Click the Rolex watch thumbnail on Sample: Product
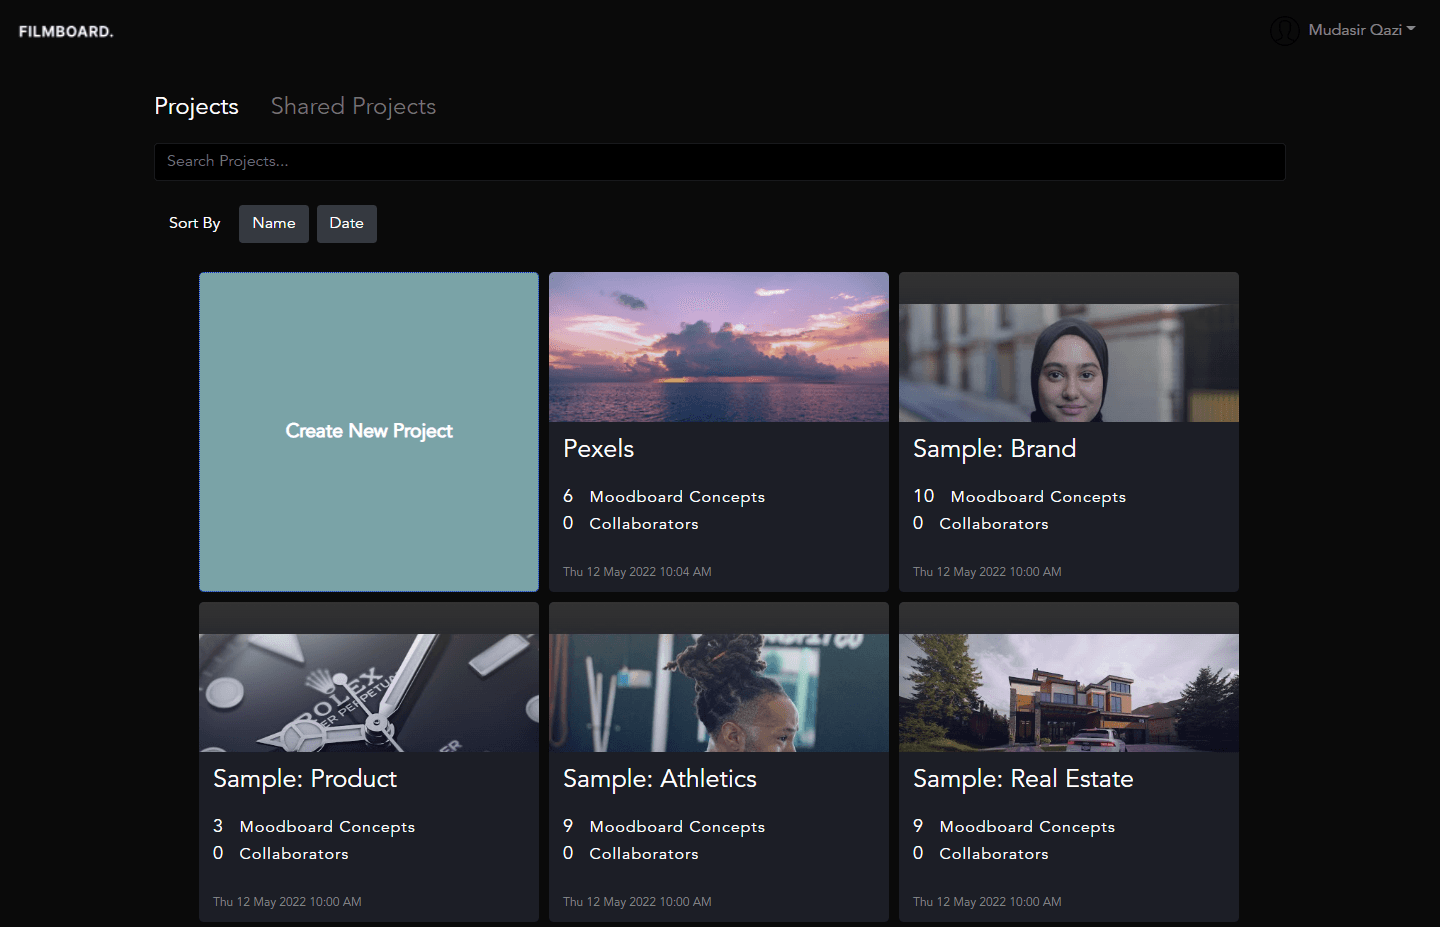The width and height of the screenshot is (1440, 927). 368,693
